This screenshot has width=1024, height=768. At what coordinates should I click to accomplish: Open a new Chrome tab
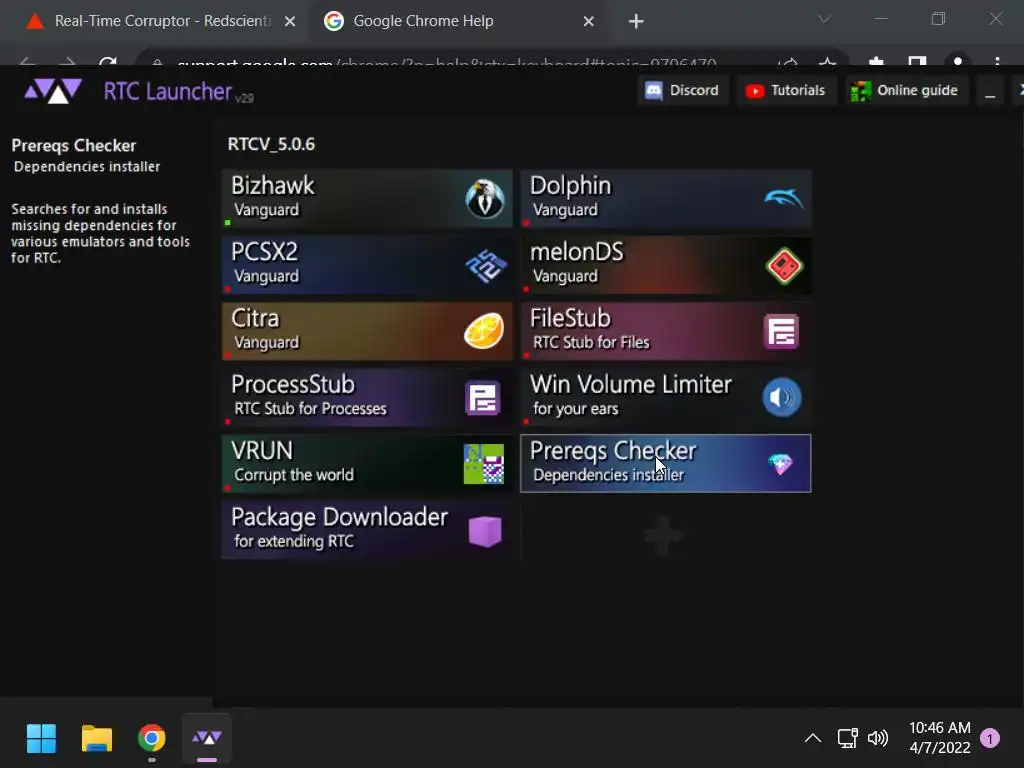pyautogui.click(x=636, y=22)
